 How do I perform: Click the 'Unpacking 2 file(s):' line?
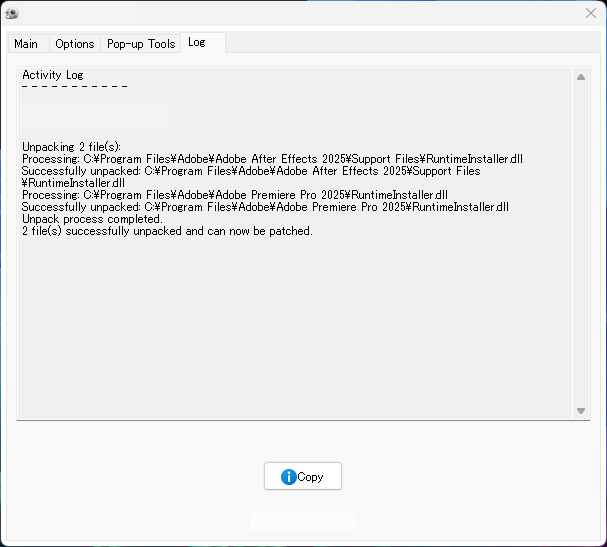pos(71,147)
